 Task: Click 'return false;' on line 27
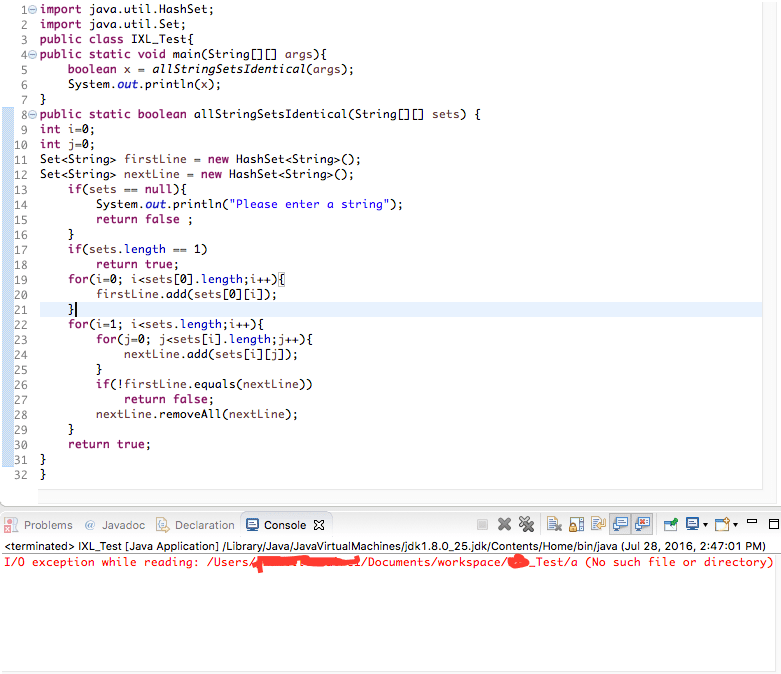point(168,399)
